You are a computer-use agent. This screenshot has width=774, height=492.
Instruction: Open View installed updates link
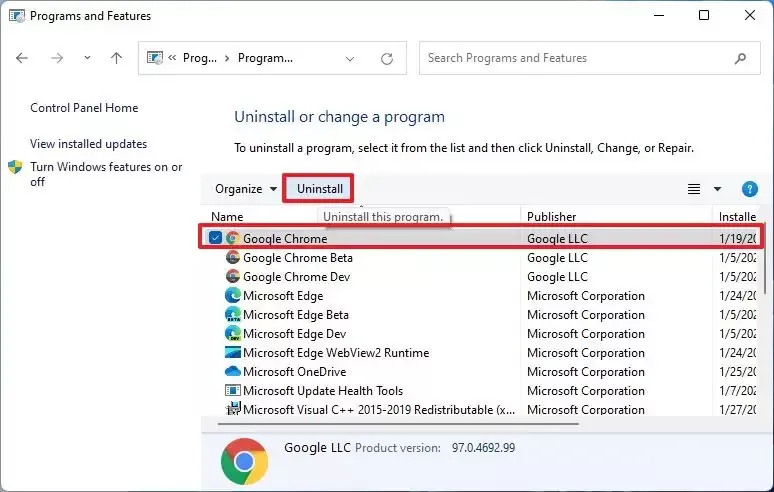coord(88,144)
